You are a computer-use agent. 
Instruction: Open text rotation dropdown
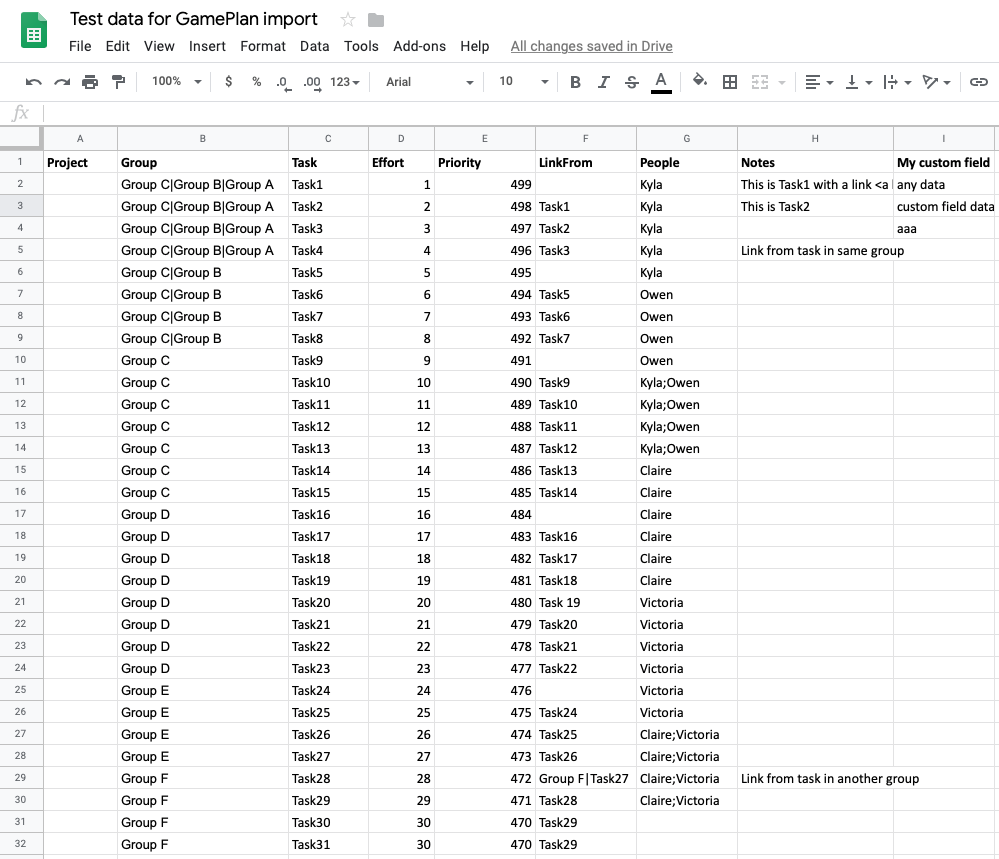(x=937, y=82)
